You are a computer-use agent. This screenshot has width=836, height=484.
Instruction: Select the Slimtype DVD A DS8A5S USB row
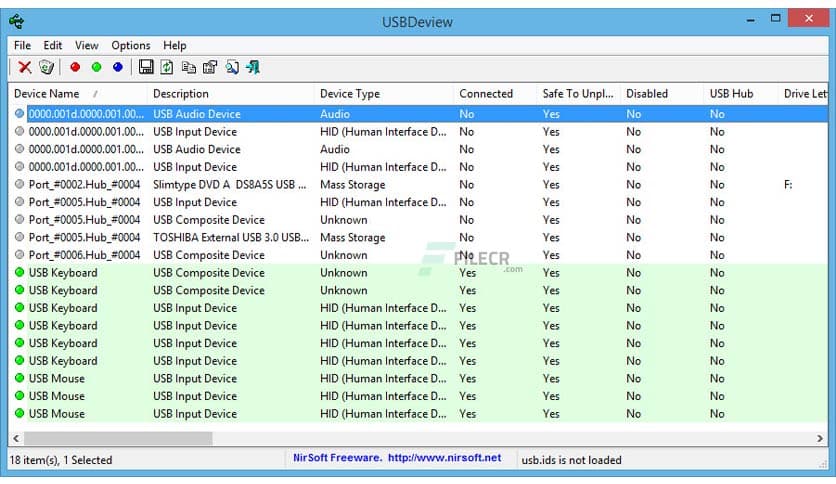(419, 184)
